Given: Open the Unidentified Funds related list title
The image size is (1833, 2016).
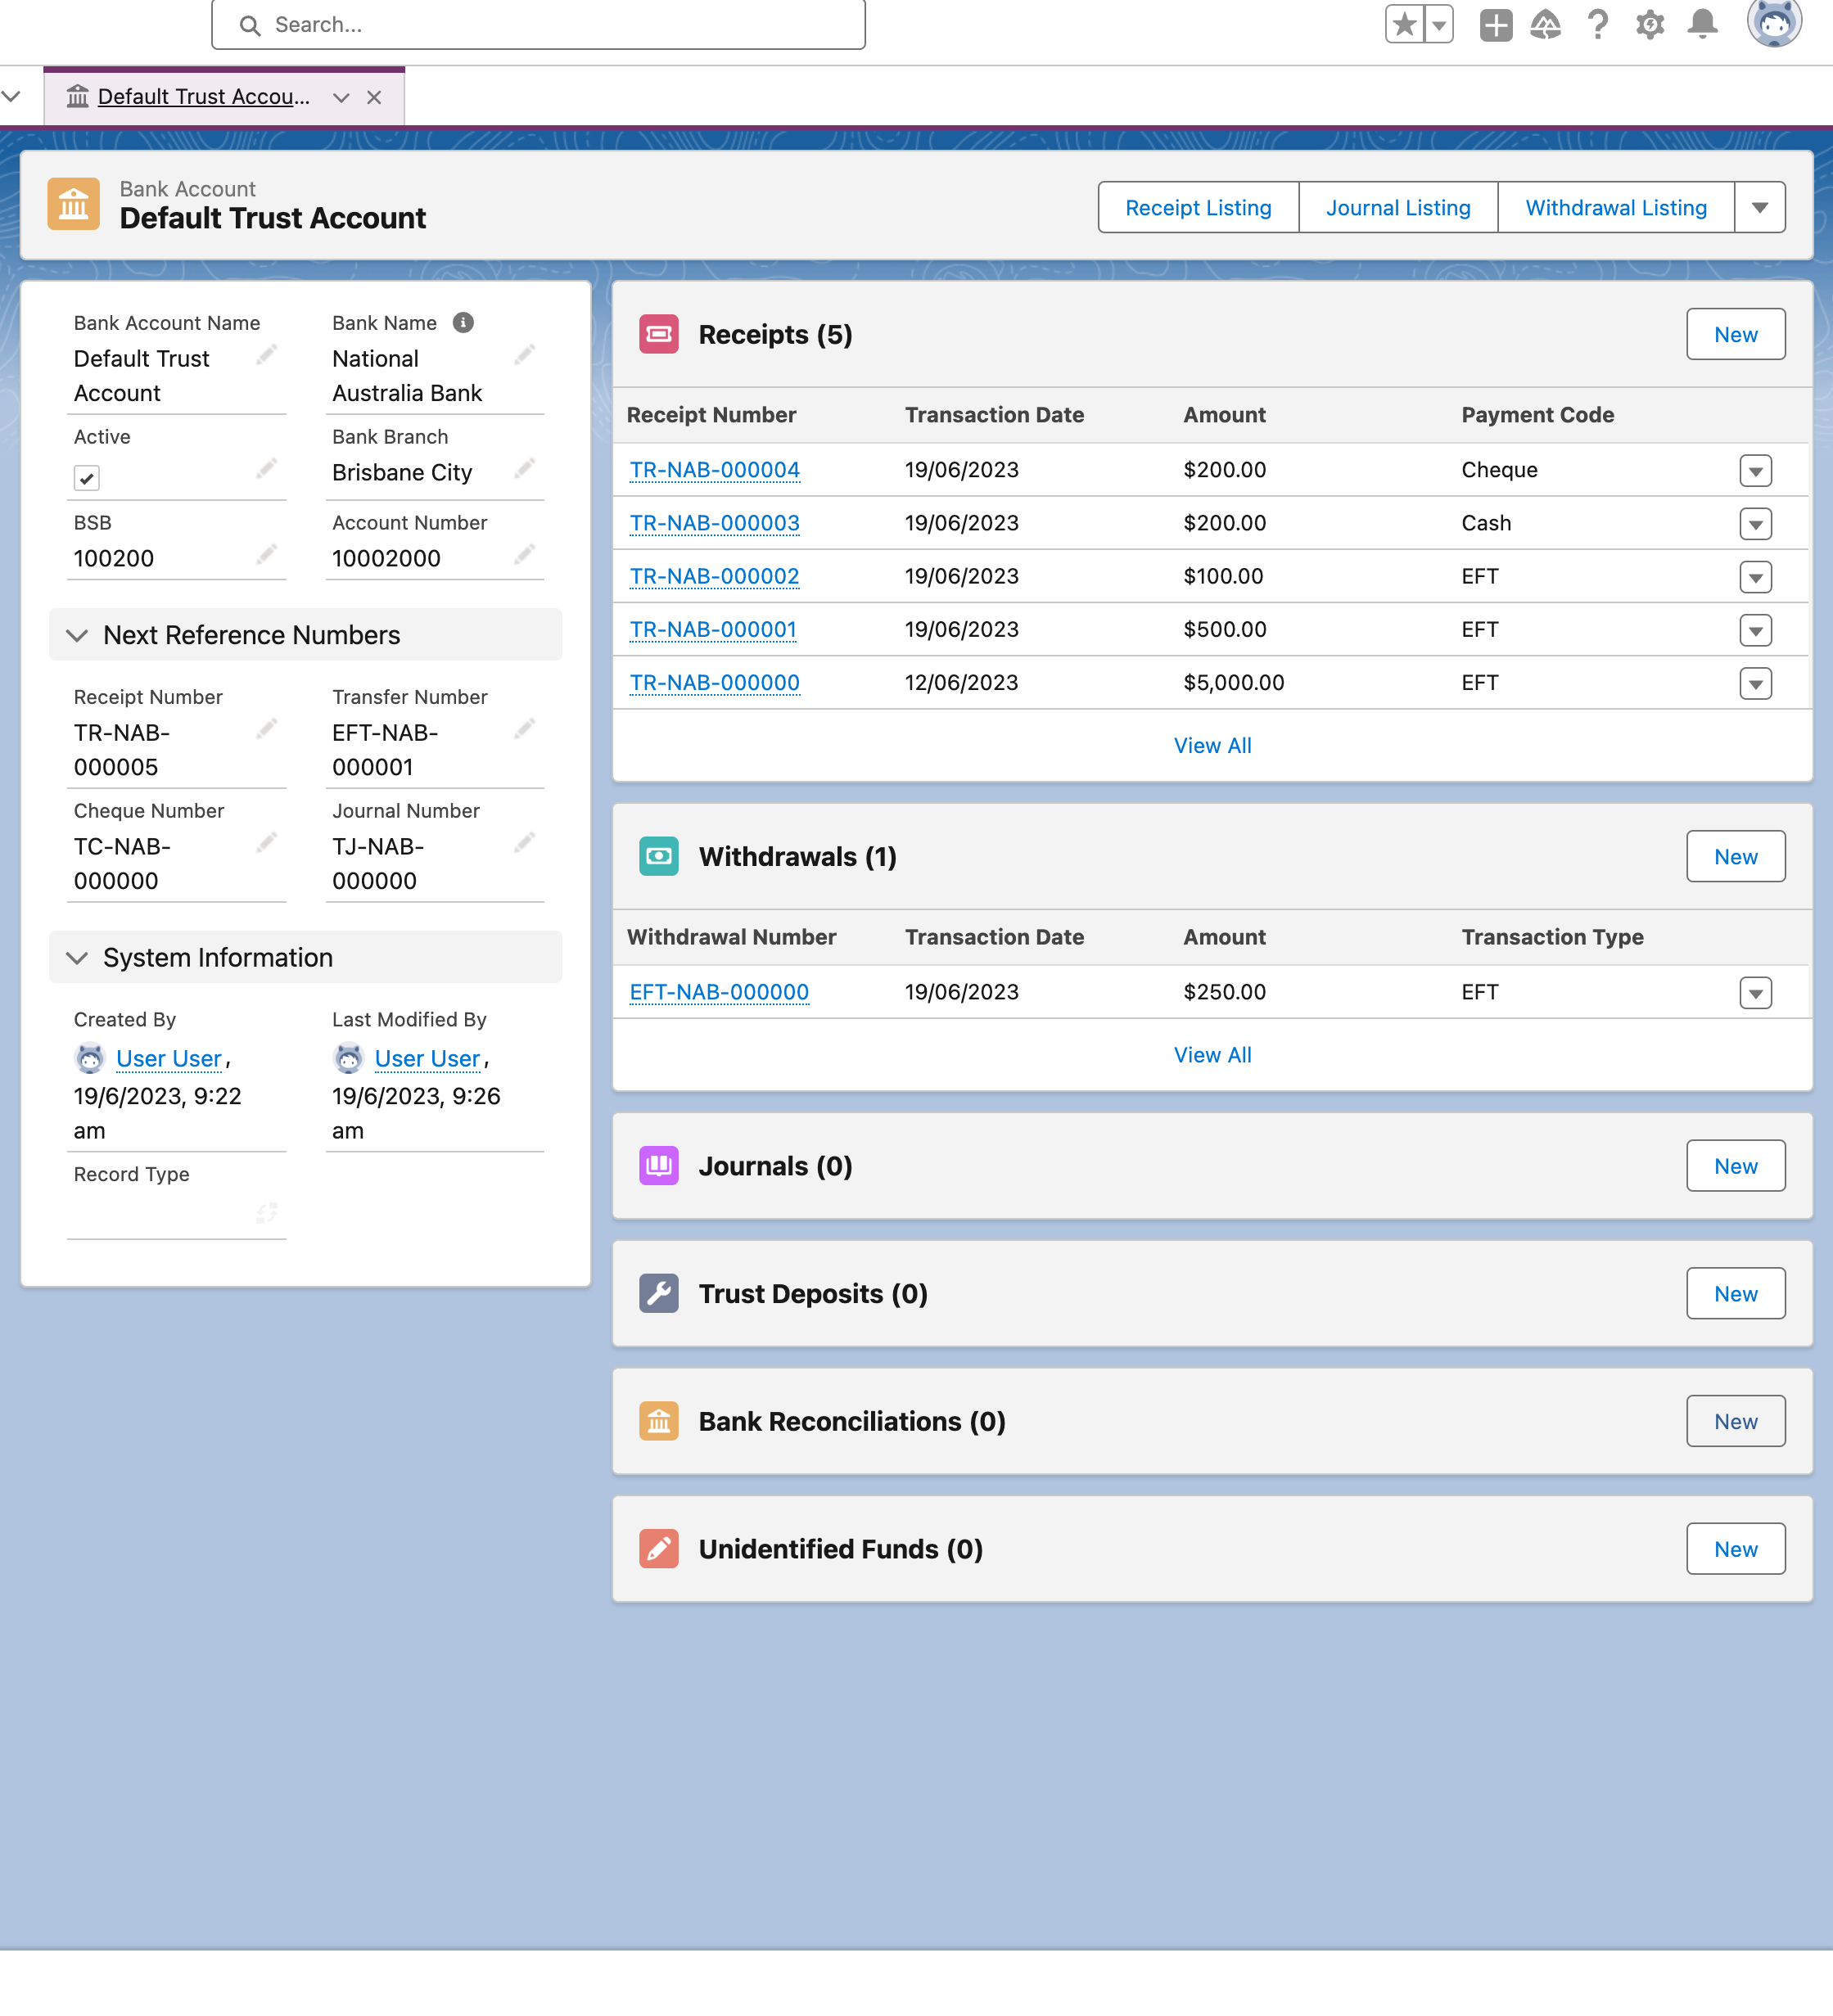Looking at the screenshot, I should pyautogui.click(x=840, y=1549).
